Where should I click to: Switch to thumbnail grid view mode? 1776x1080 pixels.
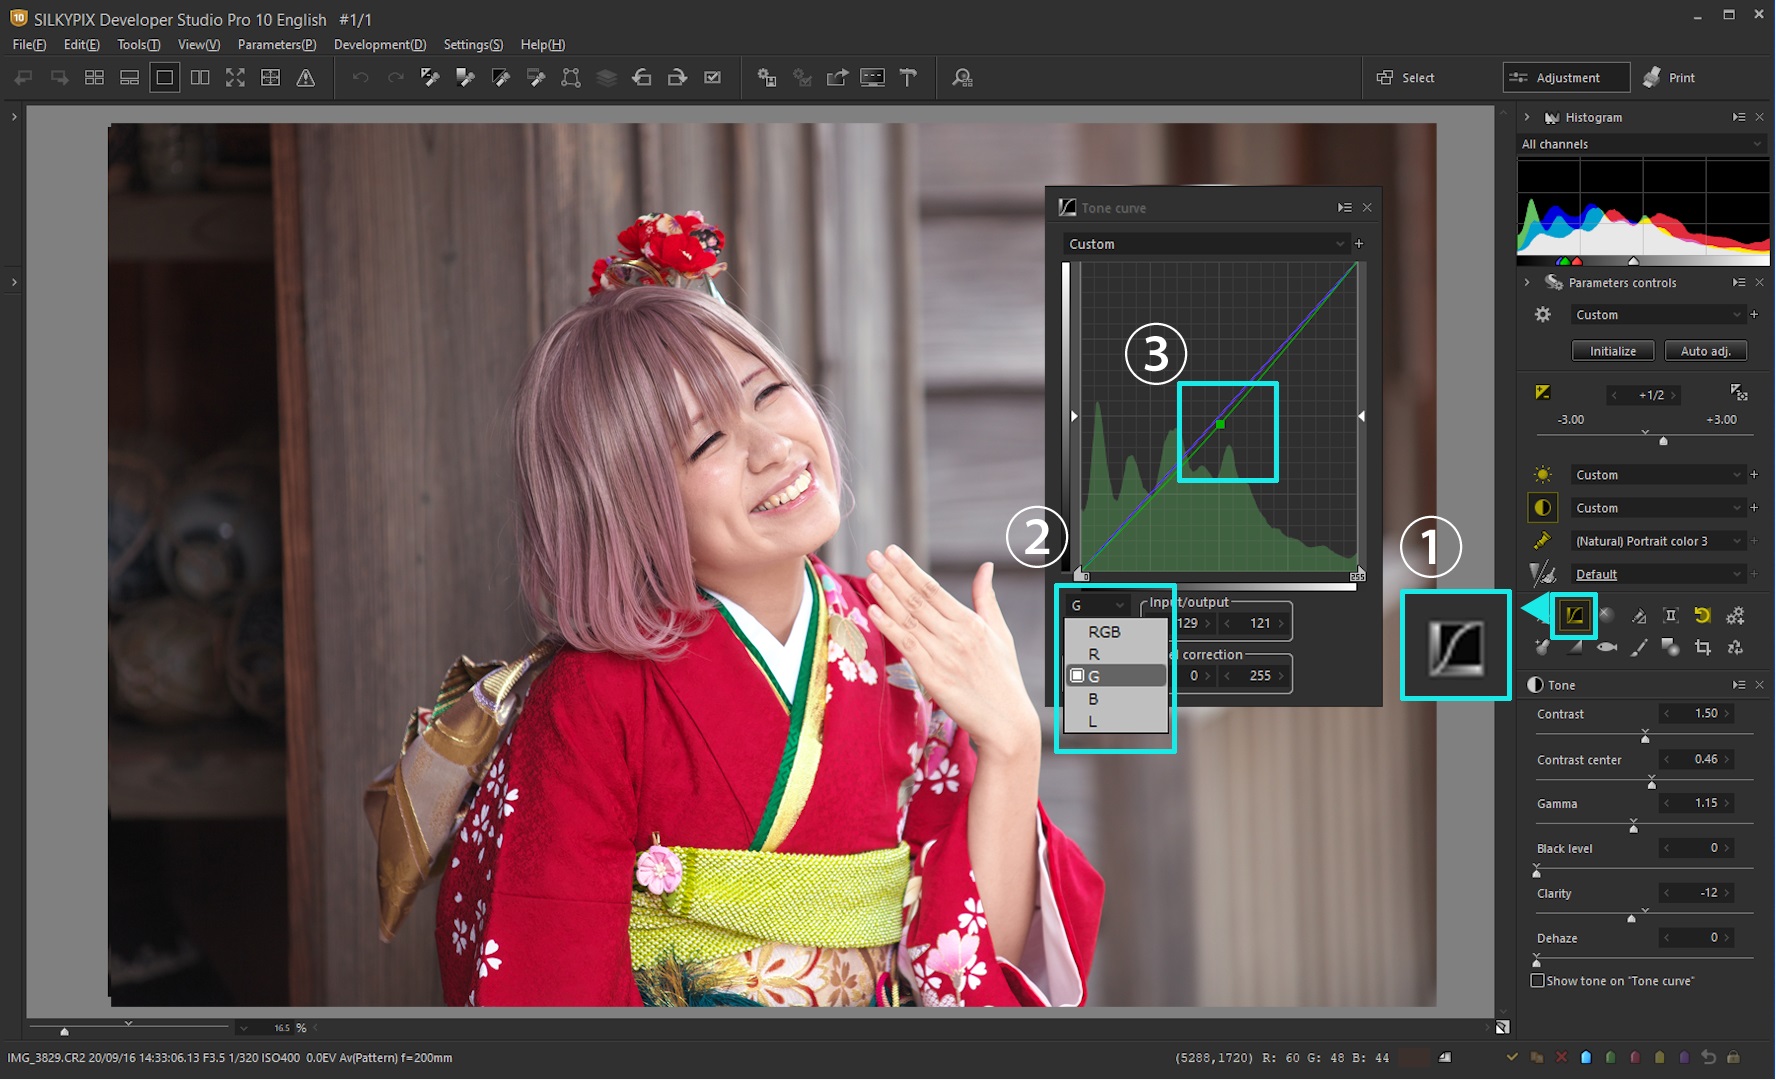[94, 78]
